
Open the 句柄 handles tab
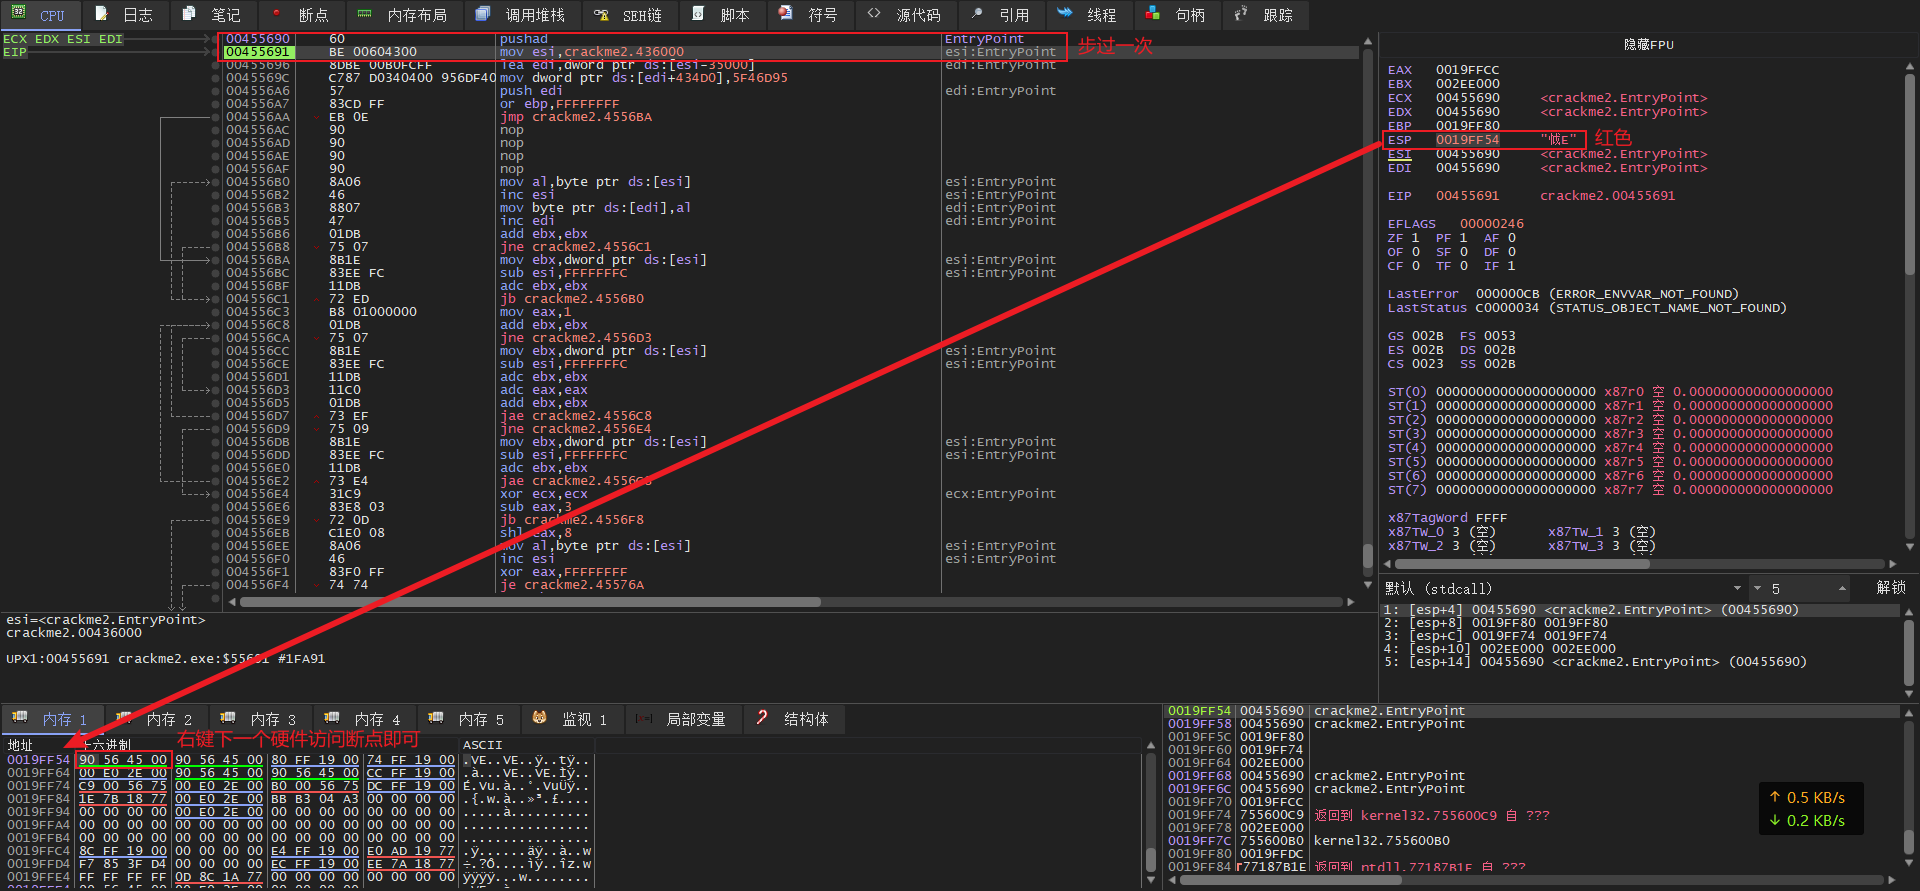click(1178, 15)
